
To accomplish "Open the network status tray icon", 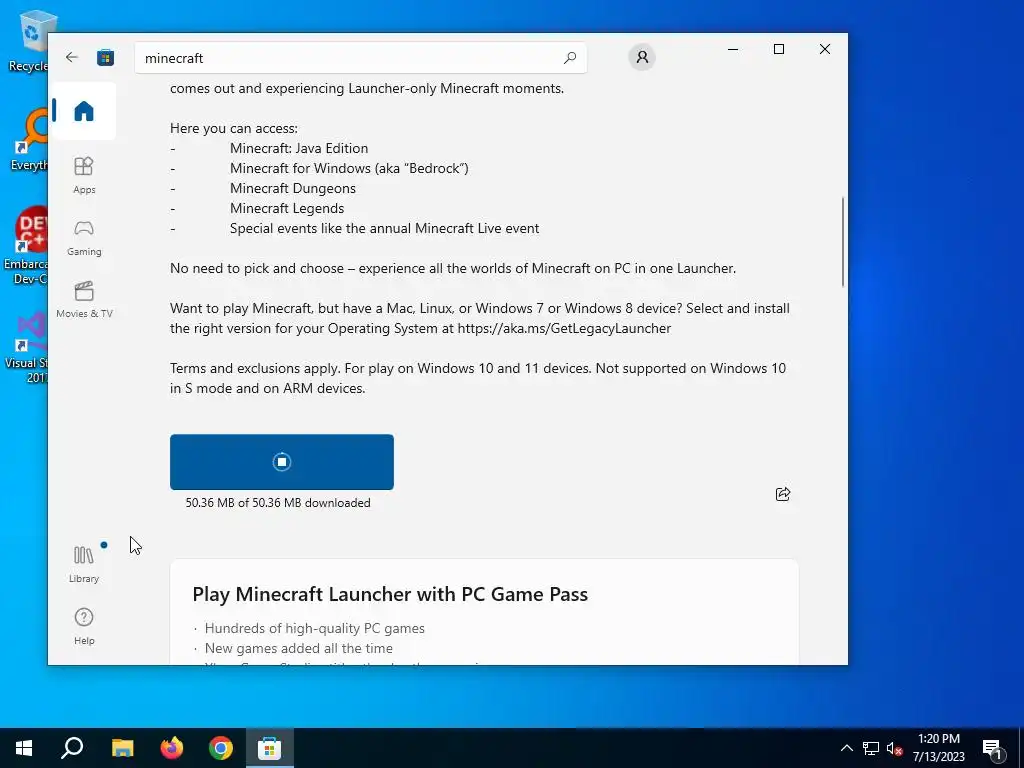I will pyautogui.click(x=871, y=748).
